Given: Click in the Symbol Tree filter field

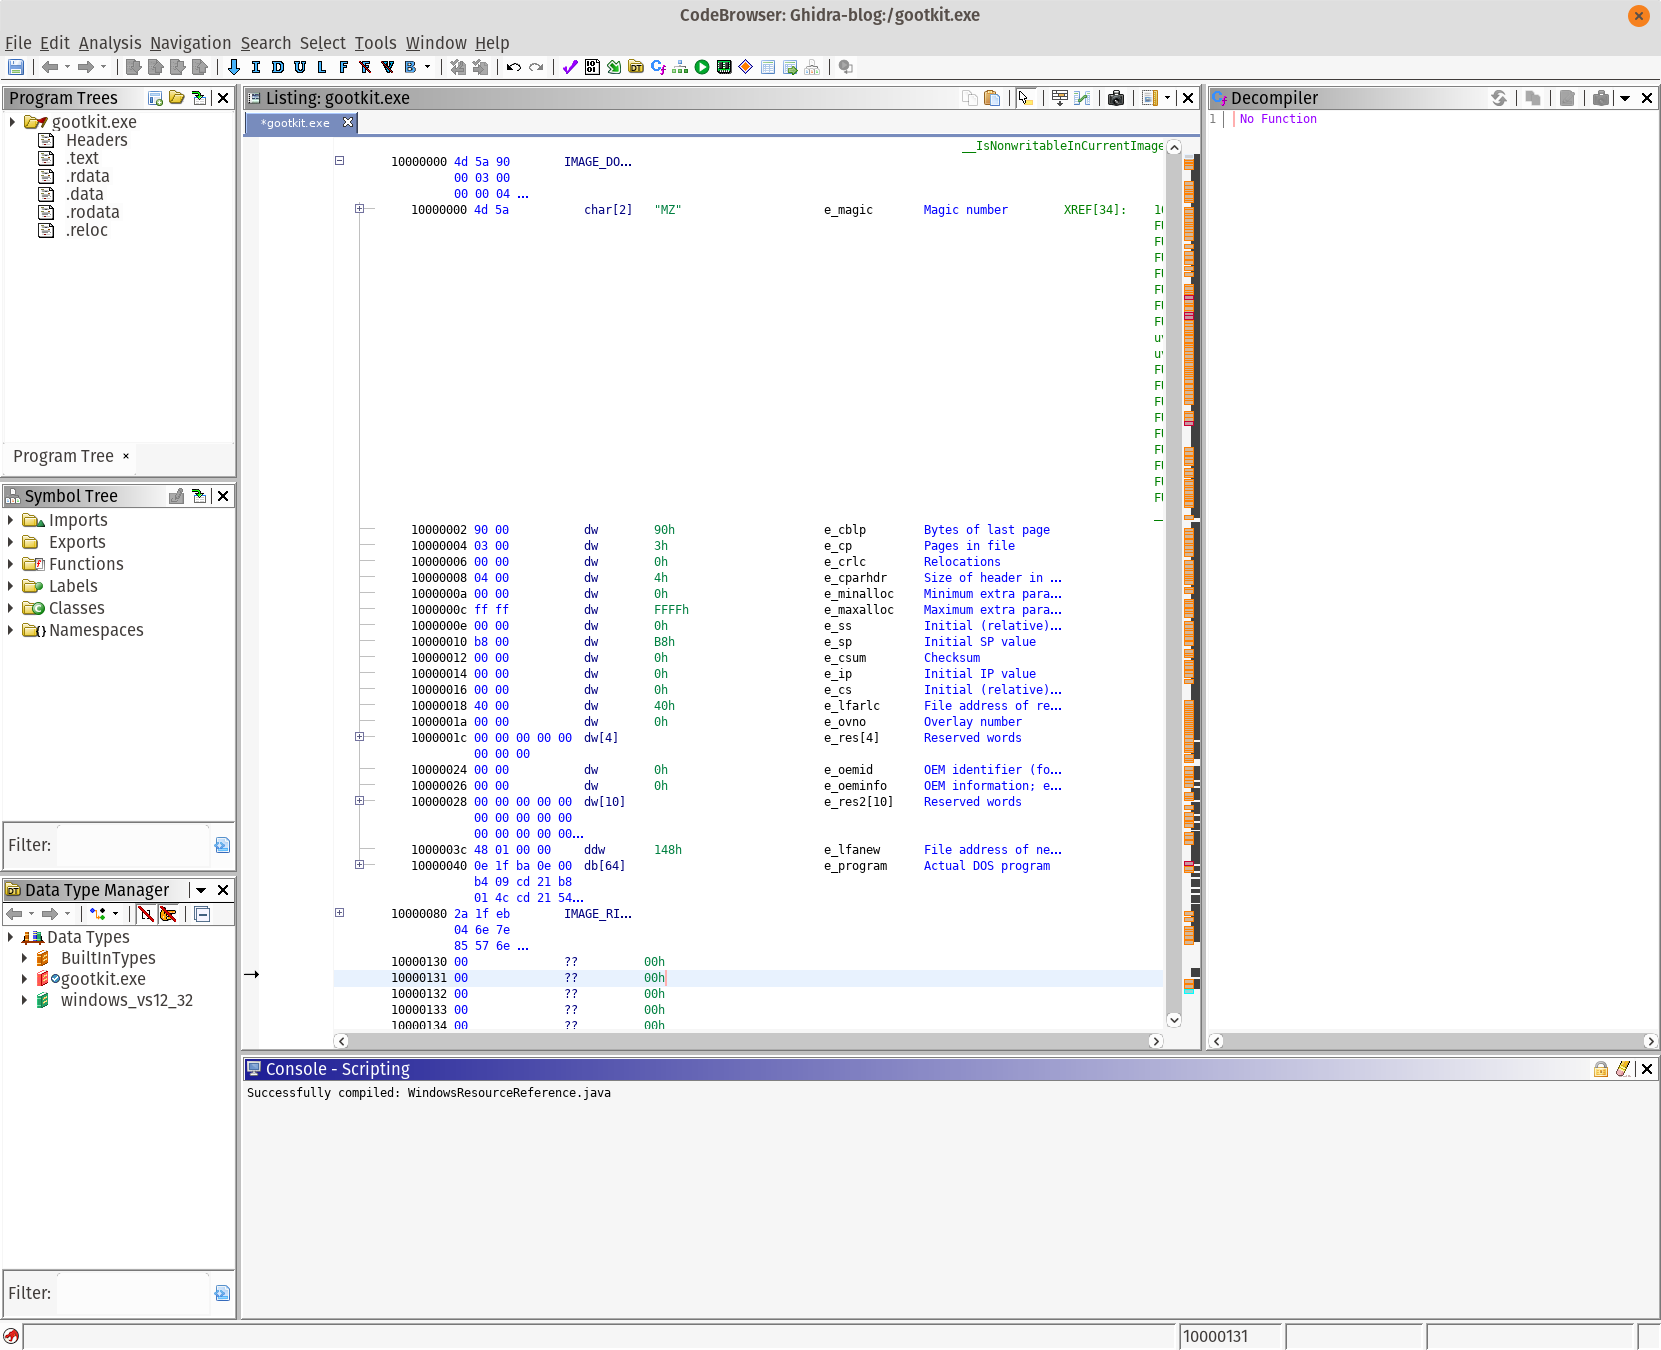Looking at the screenshot, I should [132, 846].
